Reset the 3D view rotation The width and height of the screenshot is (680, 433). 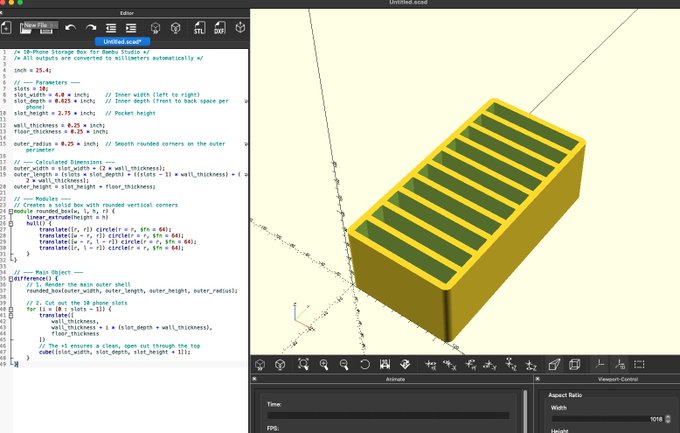click(x=365, y=364)
